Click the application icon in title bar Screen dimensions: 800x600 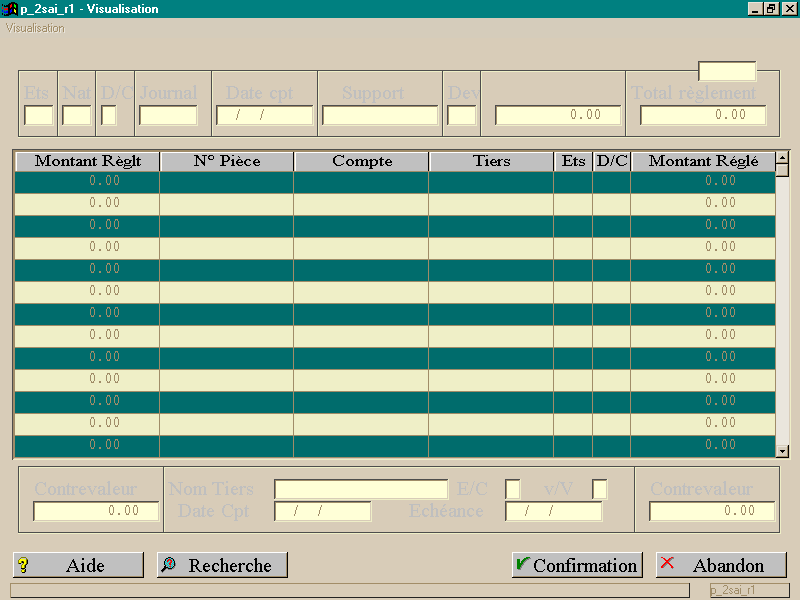click(10, 9)
